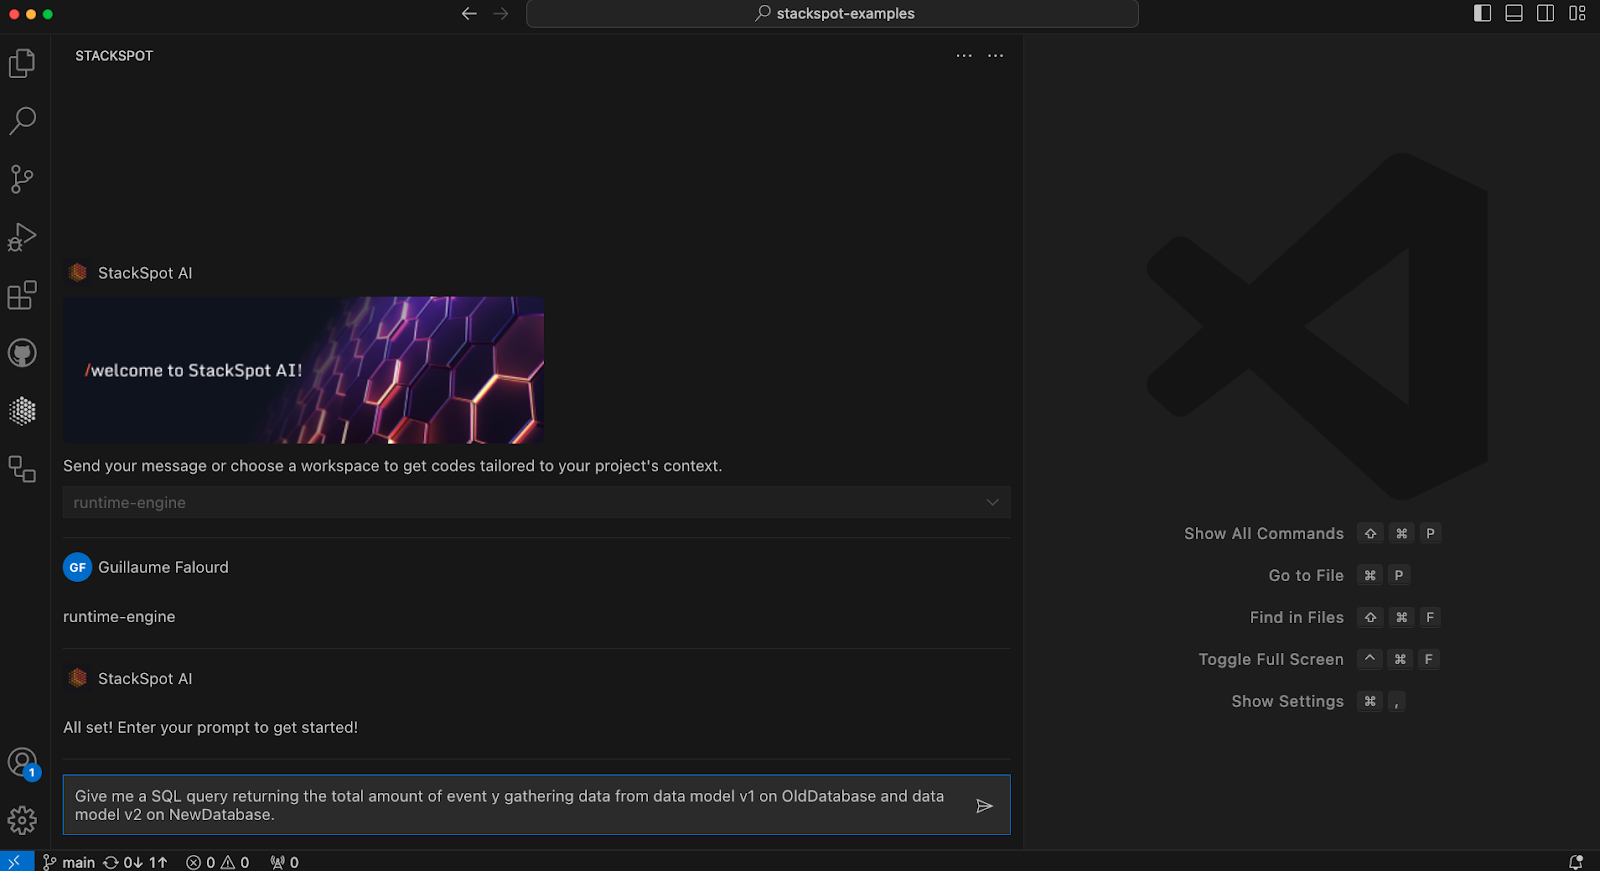Open remote window indicator in status bar

(14, 862)
